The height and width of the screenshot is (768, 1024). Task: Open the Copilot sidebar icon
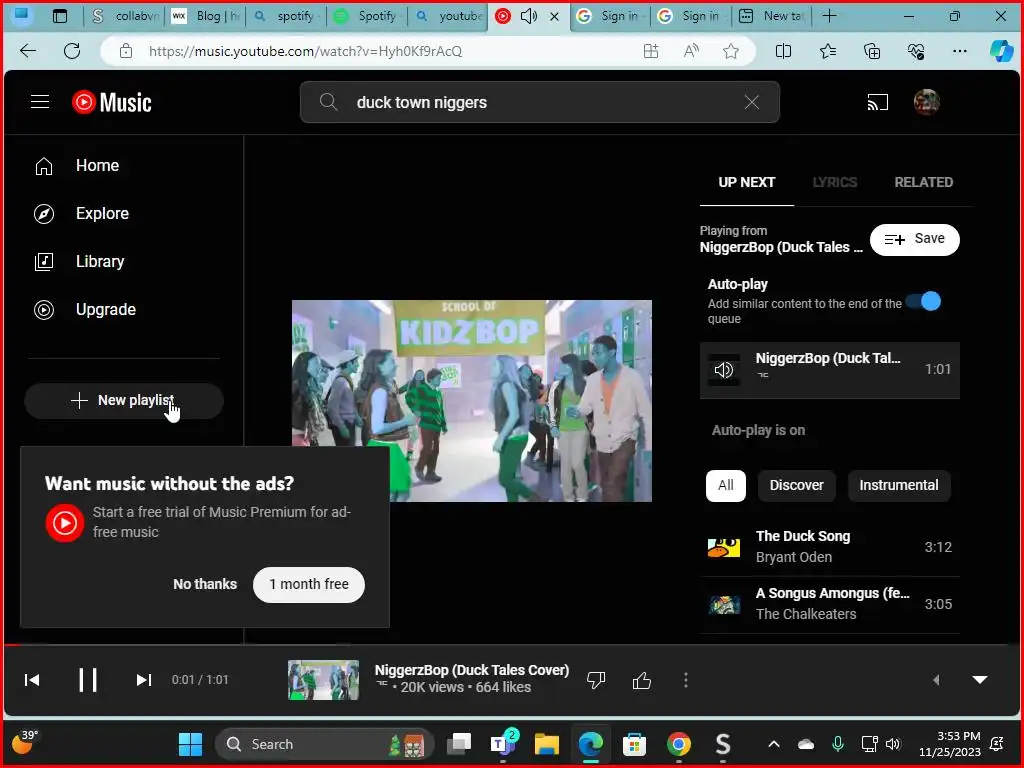click(1001, 51)
